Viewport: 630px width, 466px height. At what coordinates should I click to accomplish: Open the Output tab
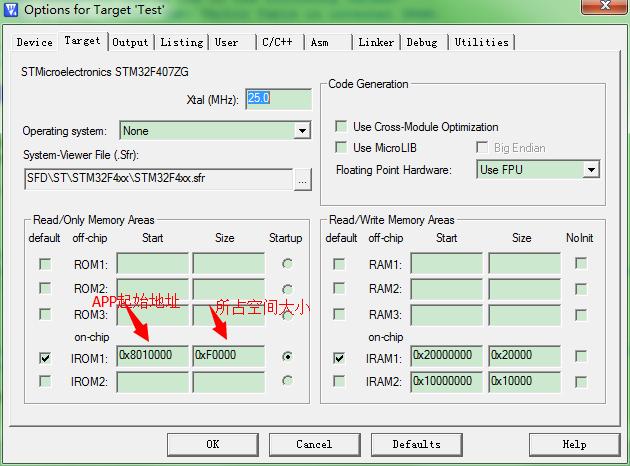coord(130,42)
